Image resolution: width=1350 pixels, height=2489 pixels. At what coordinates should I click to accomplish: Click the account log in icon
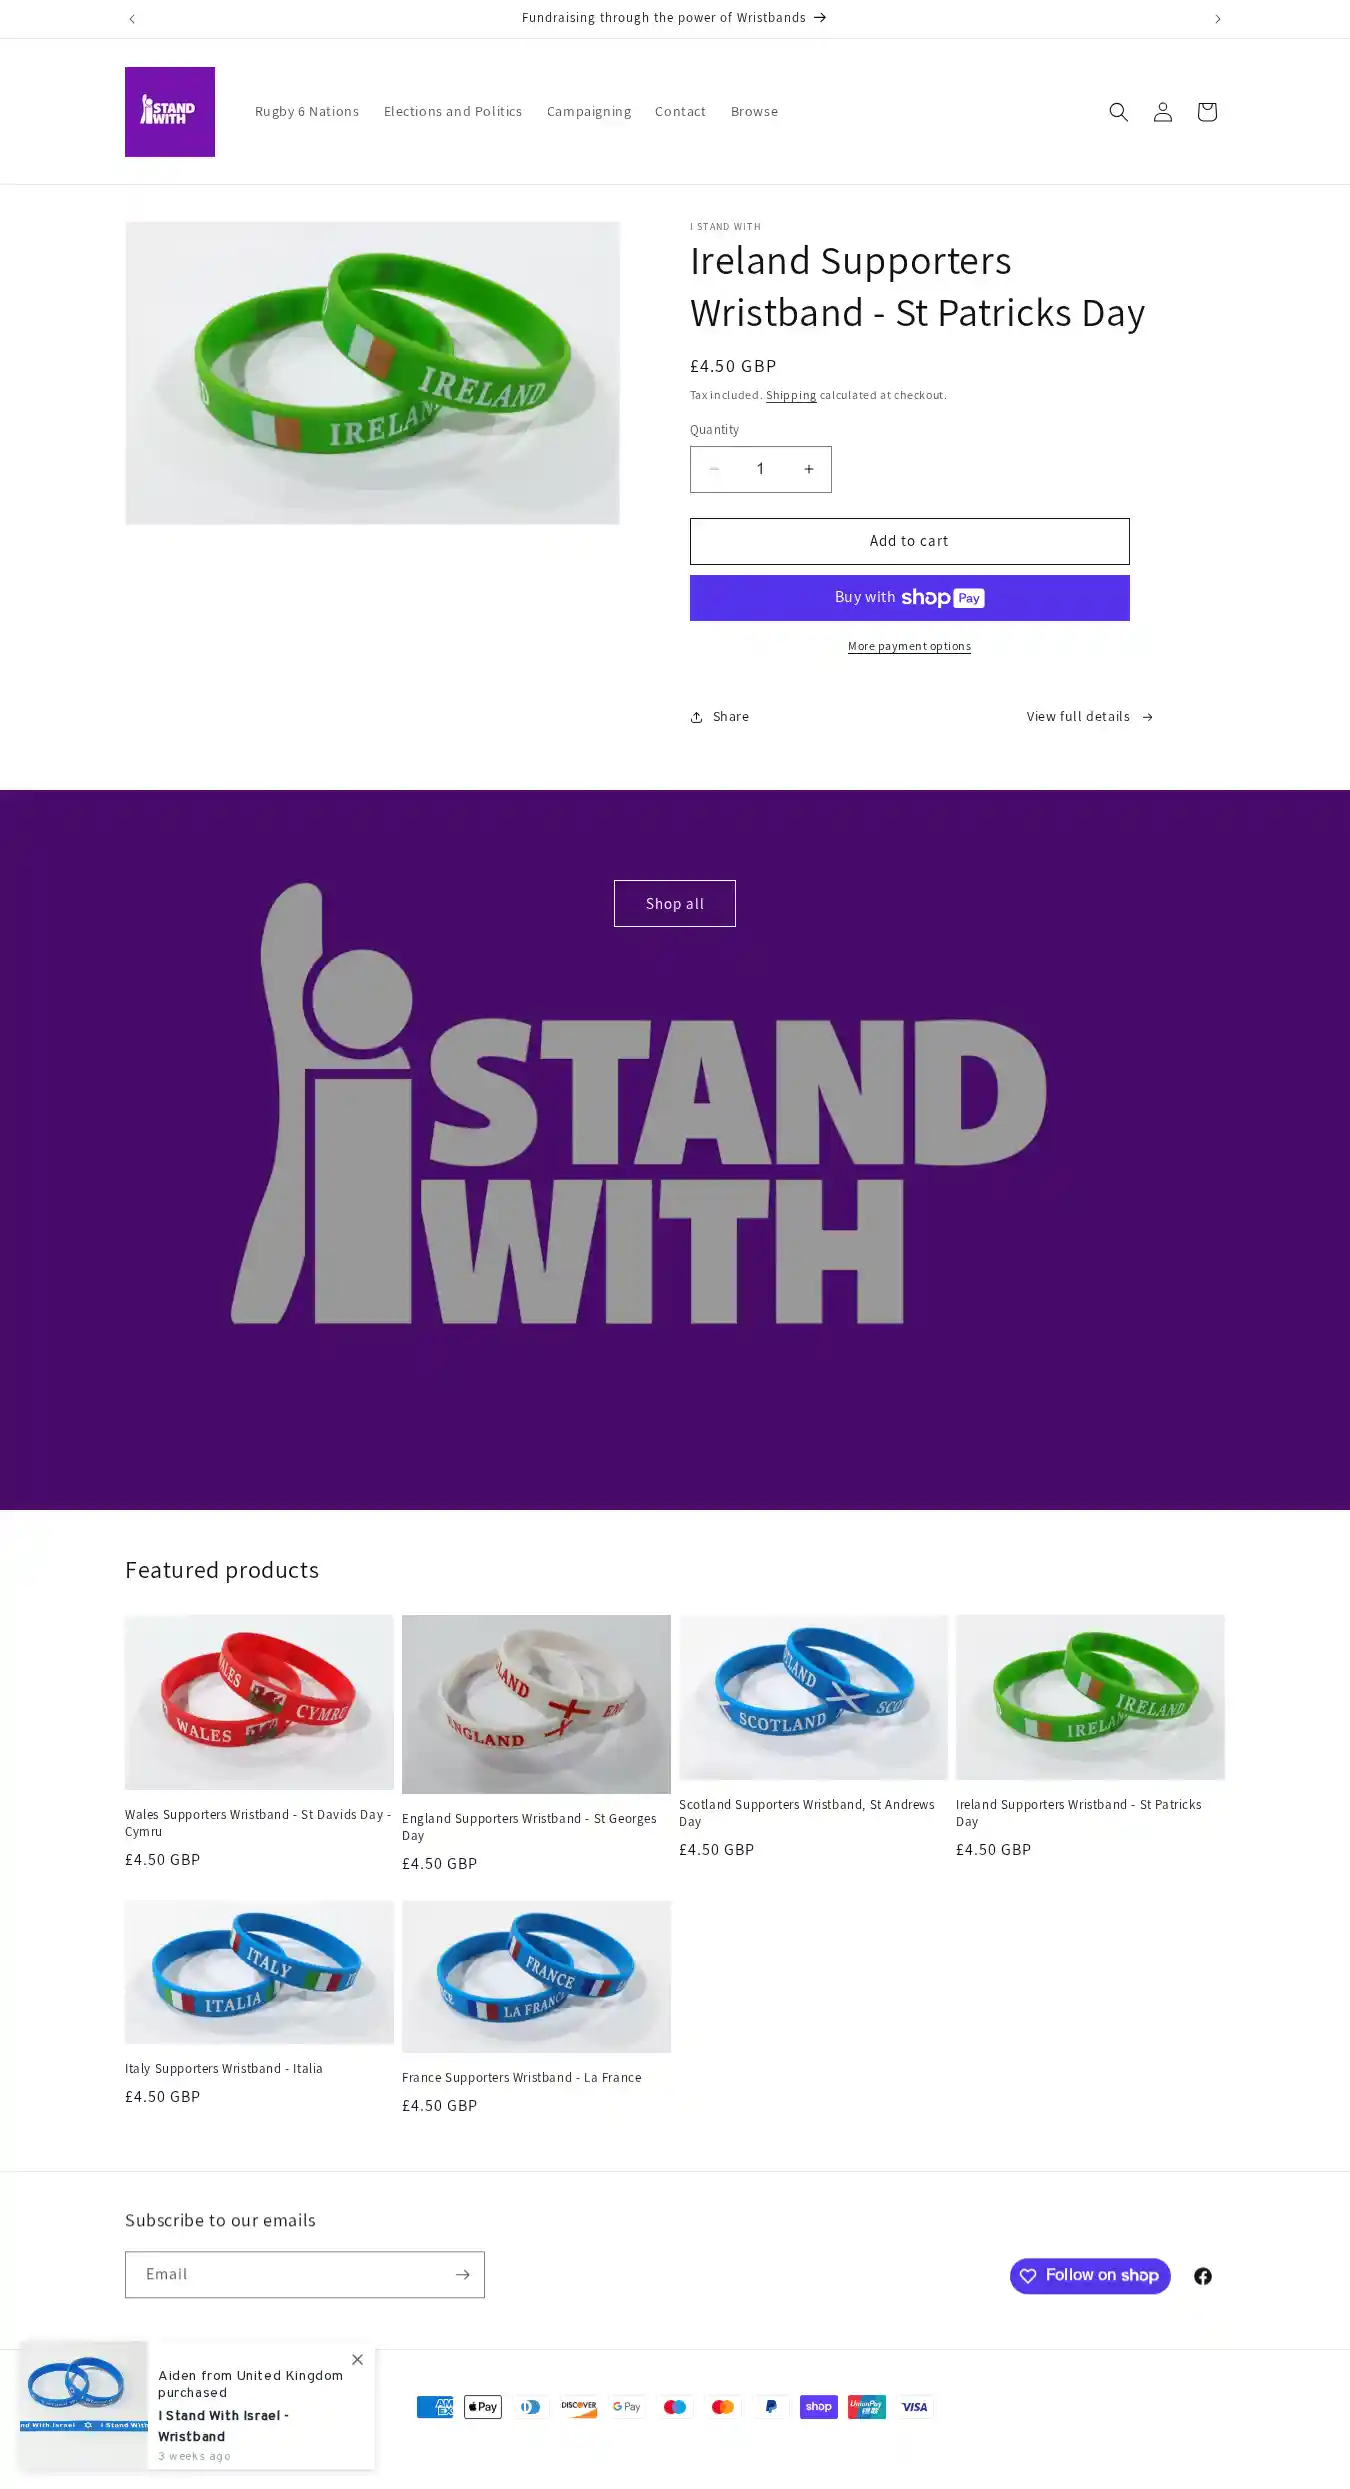pos(1162,112)
